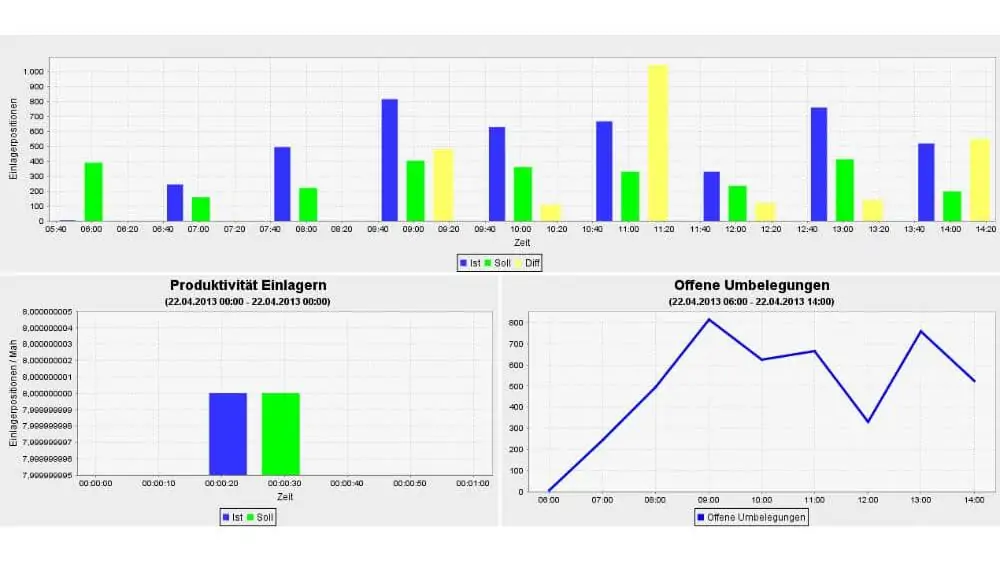Click the blue Ist bar before 13:00
1000x562 pixels.
[x=818, y=164]
